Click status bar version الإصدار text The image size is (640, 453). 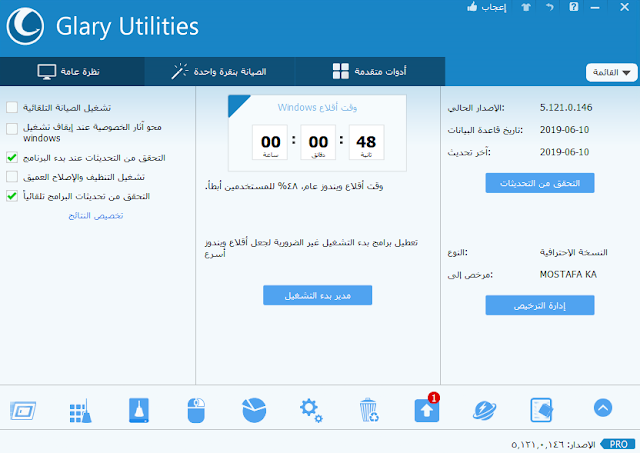[x=553, y=444]
